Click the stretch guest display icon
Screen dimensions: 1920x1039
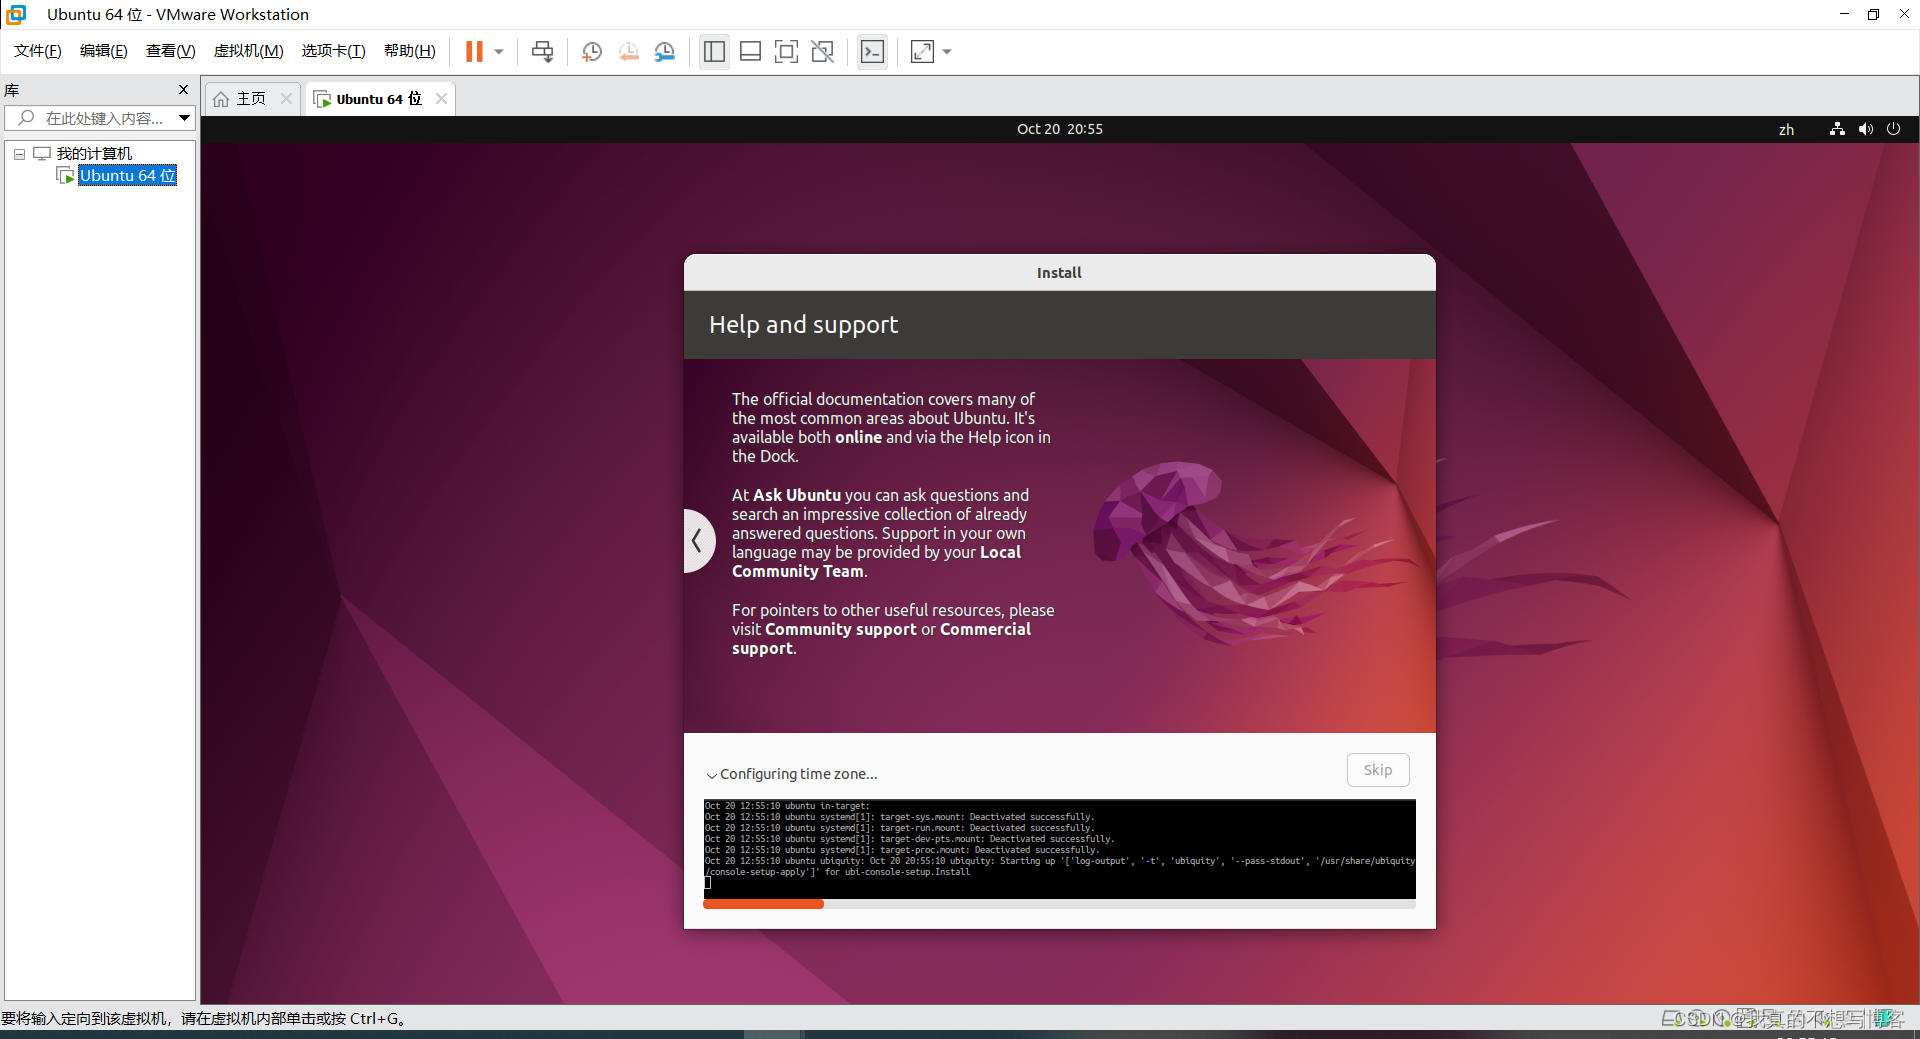click(x=922, y=52)
